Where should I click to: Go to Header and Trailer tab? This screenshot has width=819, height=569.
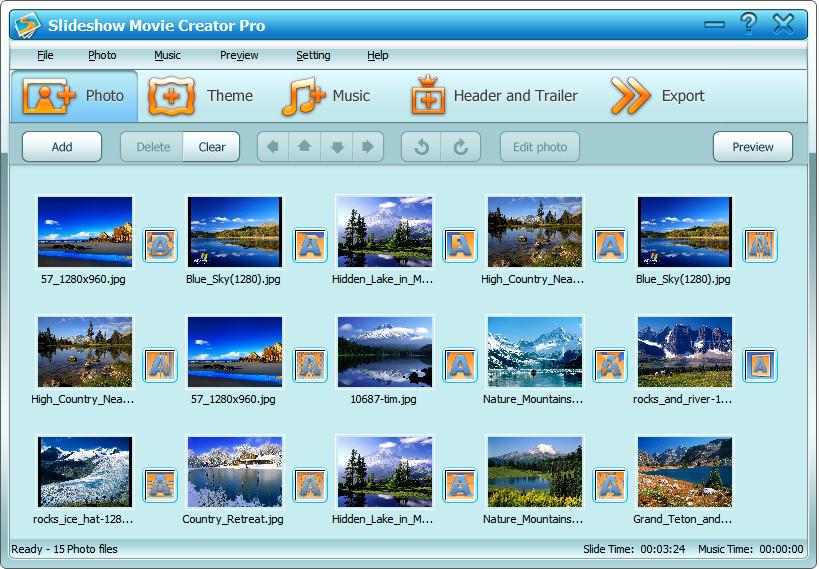point(495,96)
